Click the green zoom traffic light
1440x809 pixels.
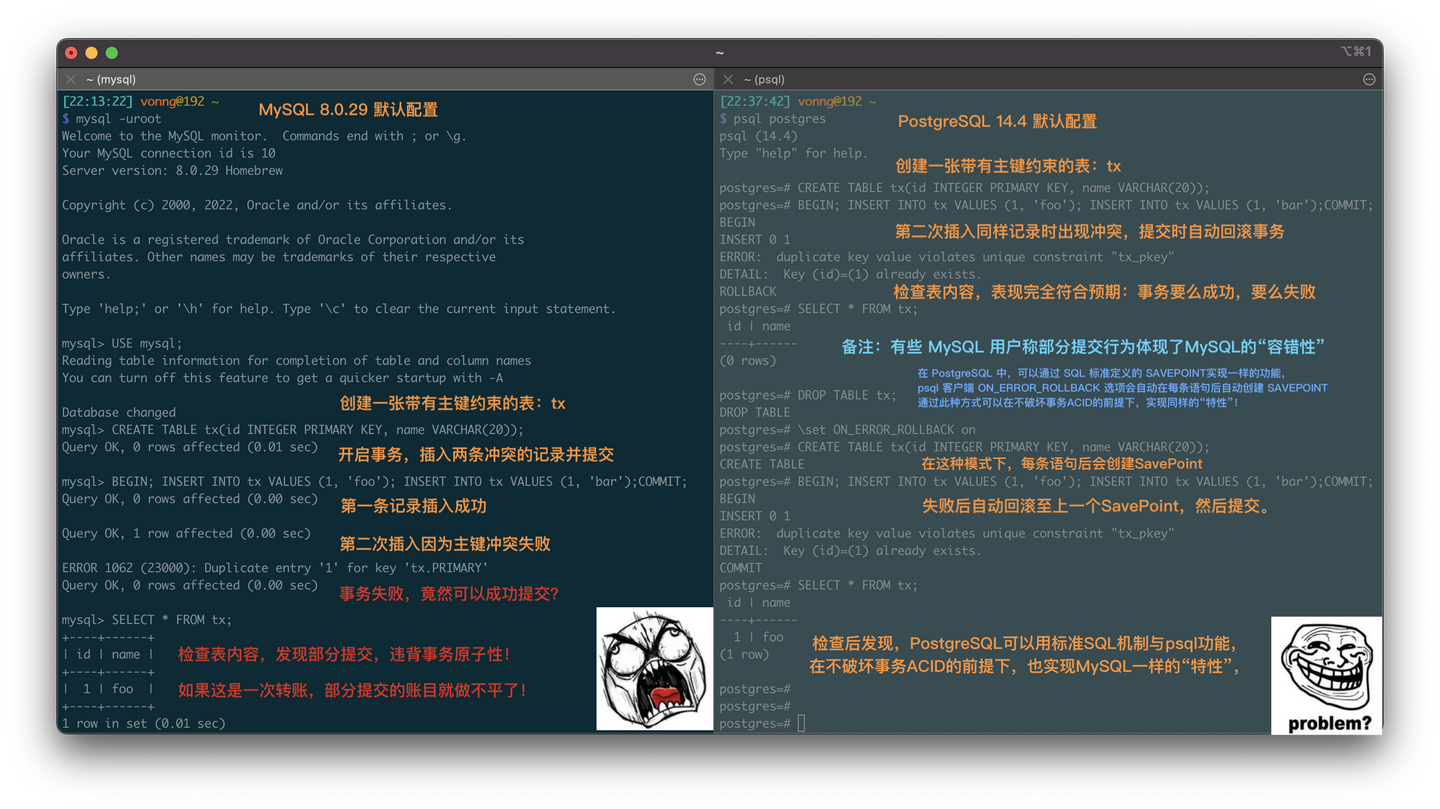point(111,52)
